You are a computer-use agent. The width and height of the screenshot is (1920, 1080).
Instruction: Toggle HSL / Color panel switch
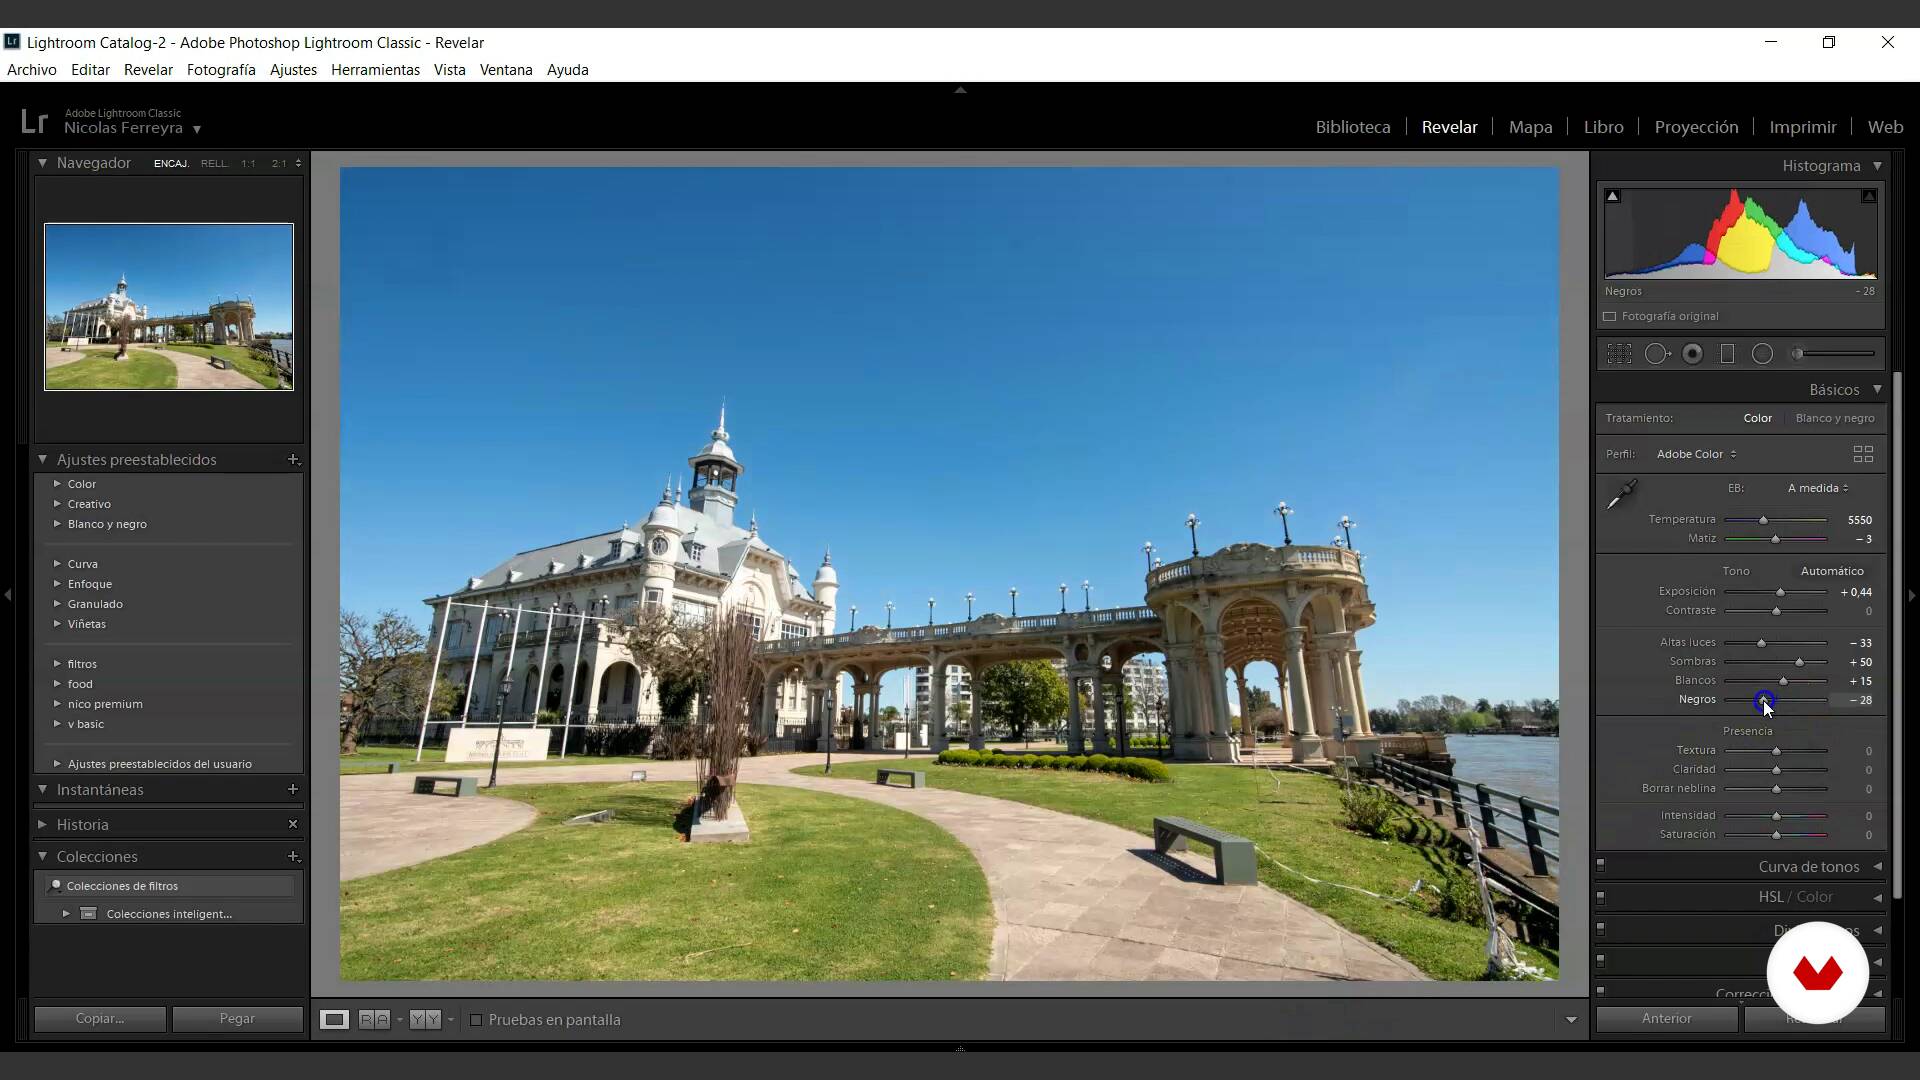point(1600,897)
